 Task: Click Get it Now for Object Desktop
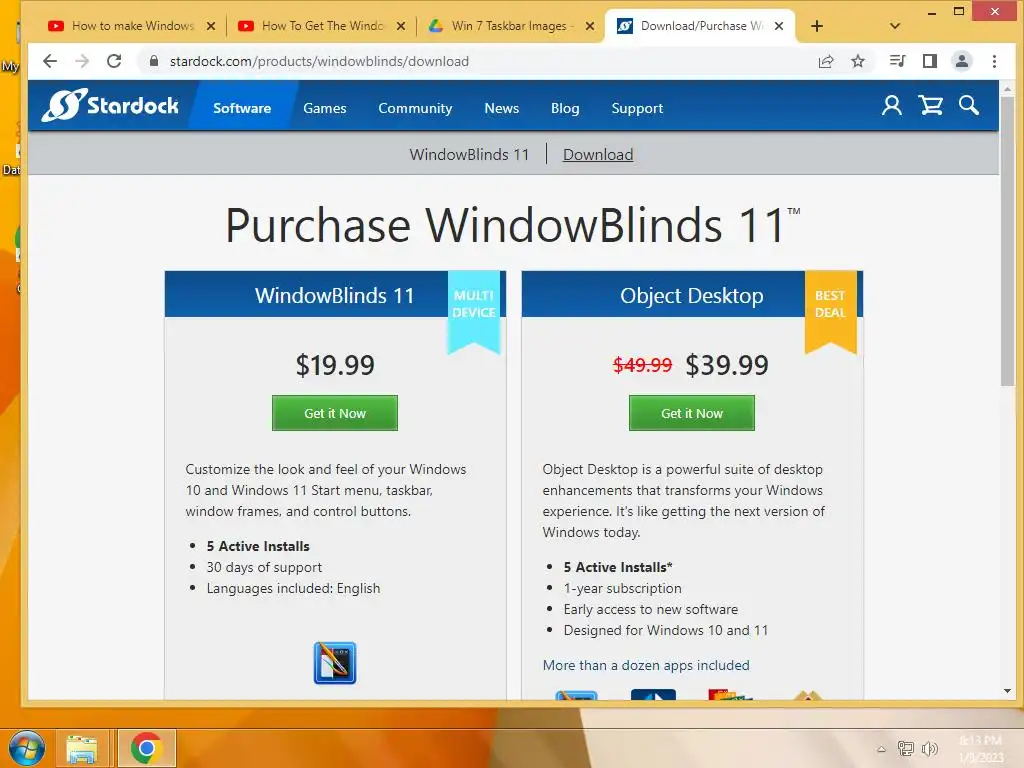click(692, 413)
